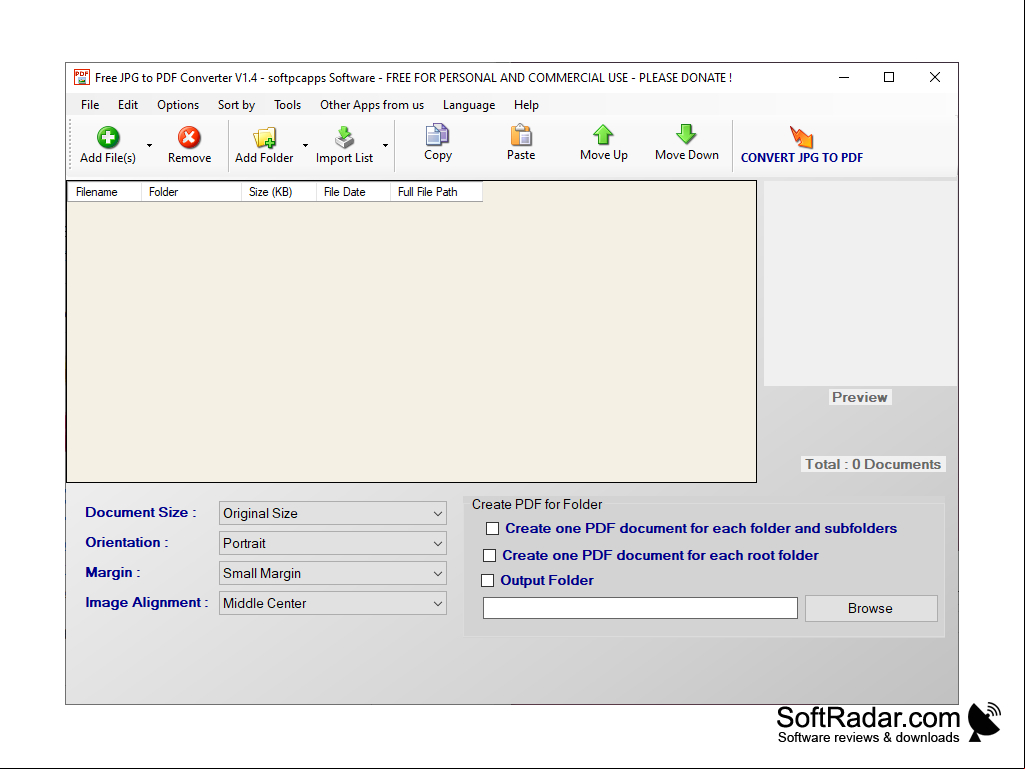Click the Copy toolbar icon
The image size is (1025, 769).
pos(437,134)
